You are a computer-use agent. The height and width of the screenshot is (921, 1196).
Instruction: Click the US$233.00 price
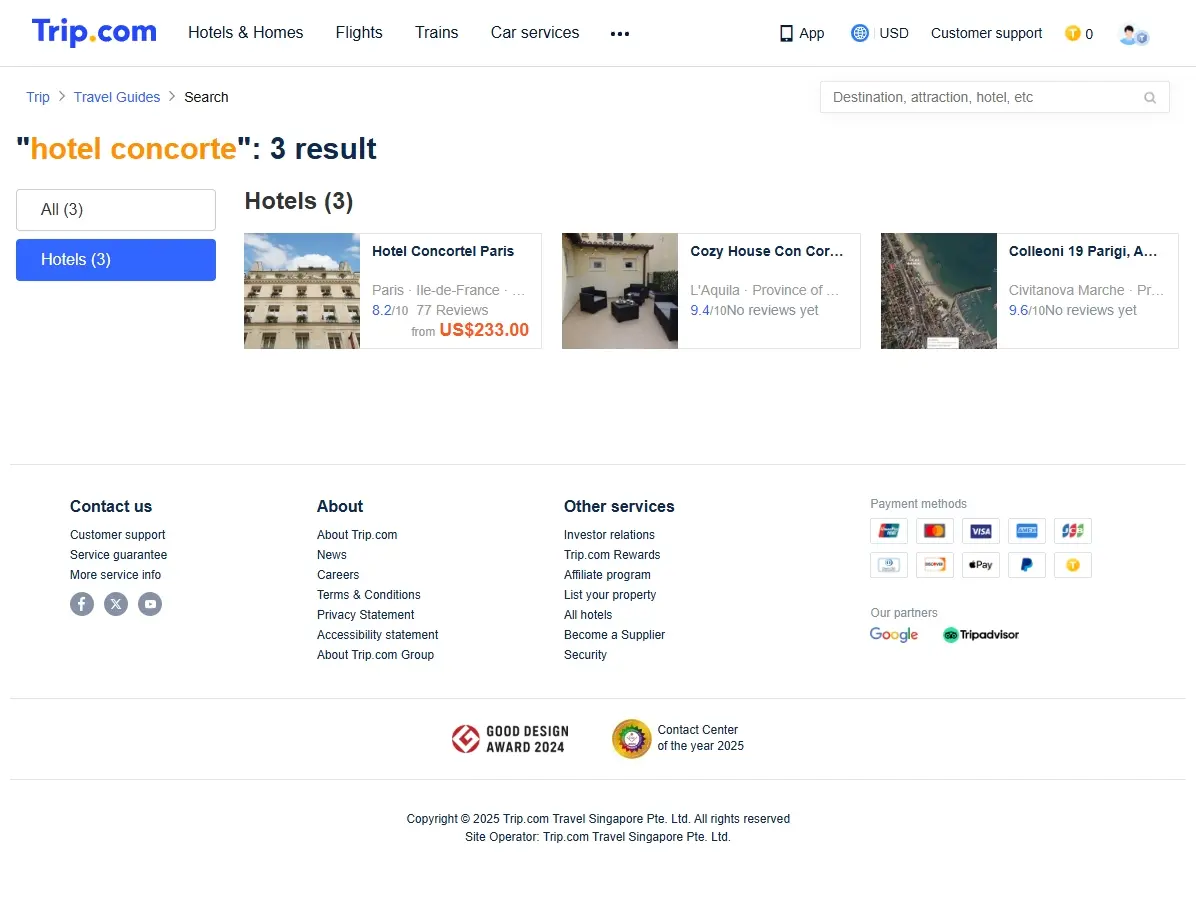click(484, 330)
